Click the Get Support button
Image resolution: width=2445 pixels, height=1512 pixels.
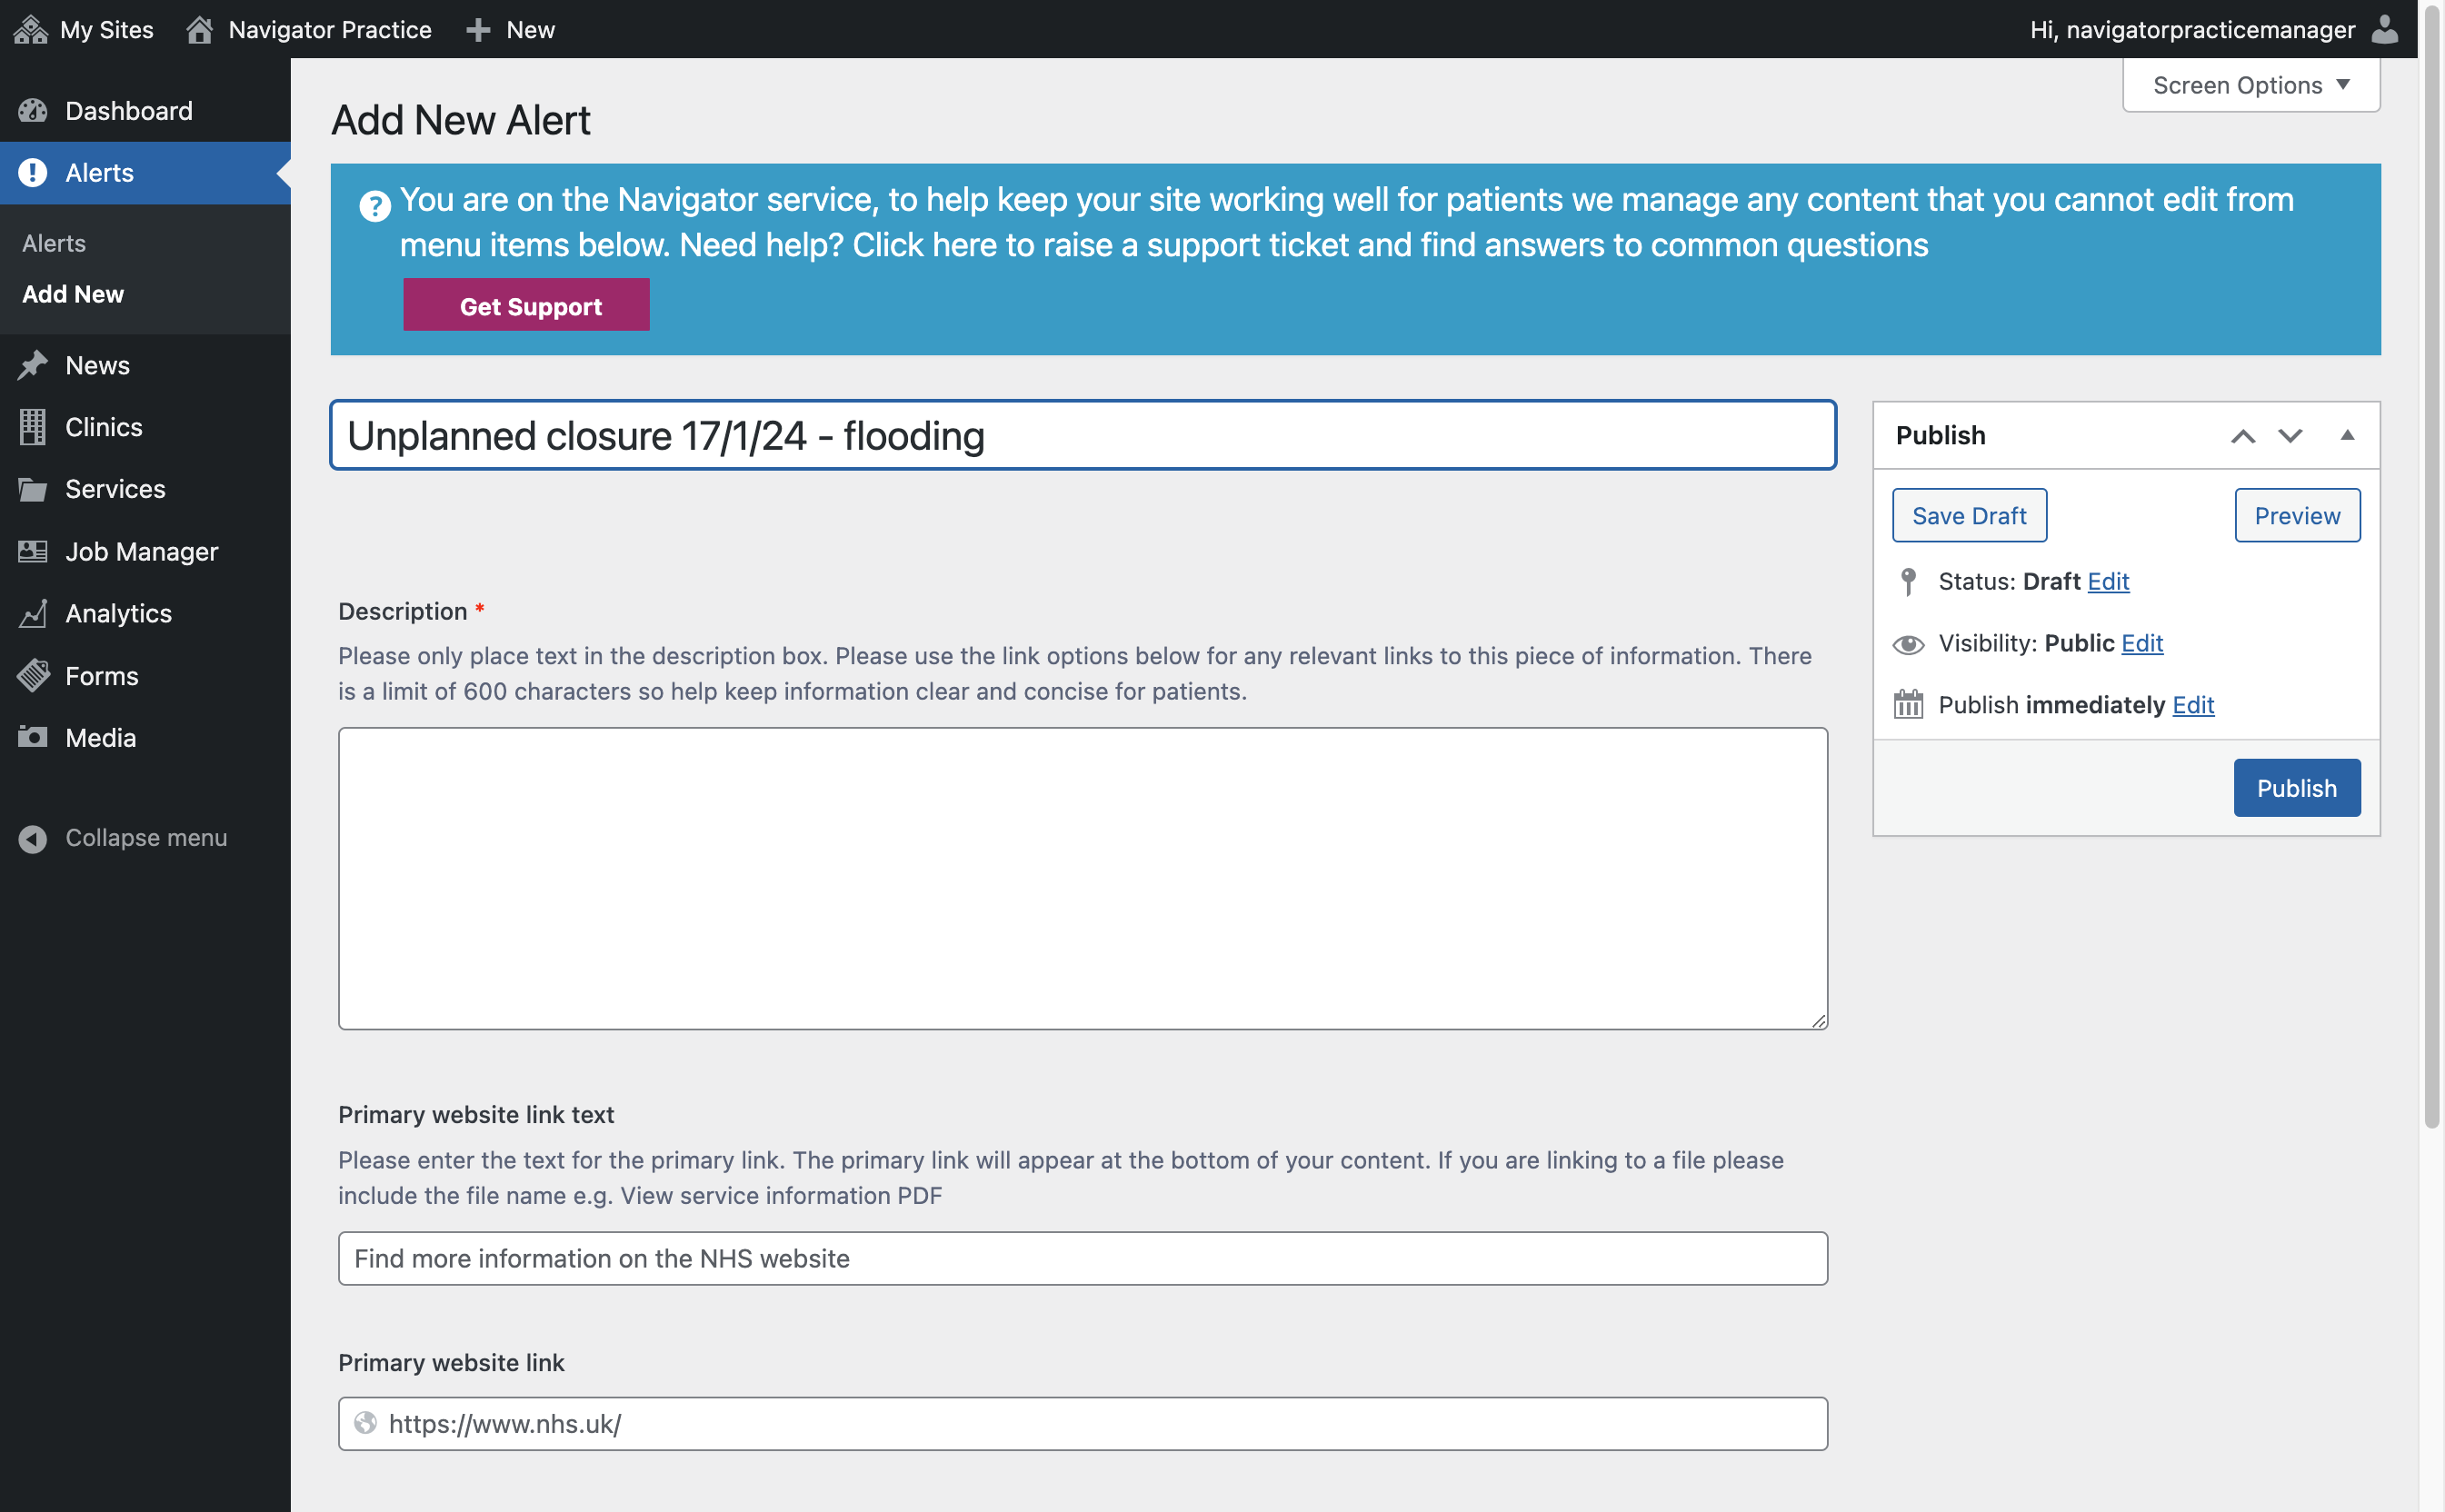point(526,305)
